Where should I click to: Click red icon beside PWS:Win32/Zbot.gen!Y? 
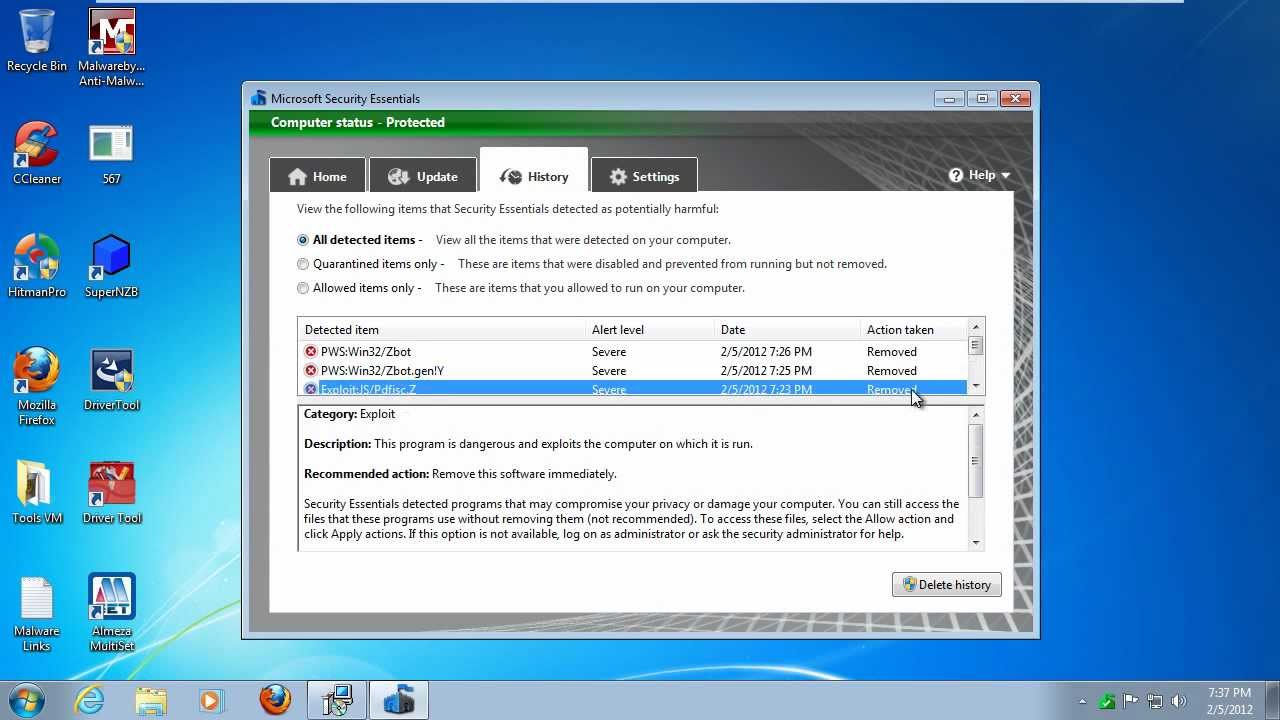(x=311, y=371)
